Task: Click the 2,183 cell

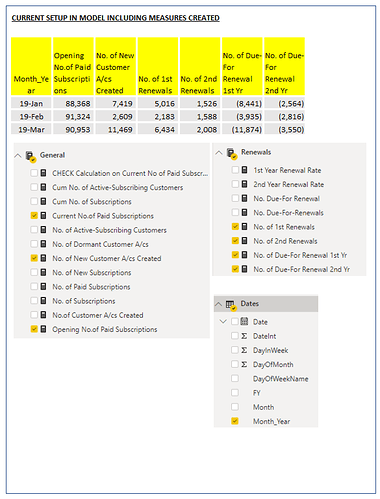Action: tap(158, 116)
